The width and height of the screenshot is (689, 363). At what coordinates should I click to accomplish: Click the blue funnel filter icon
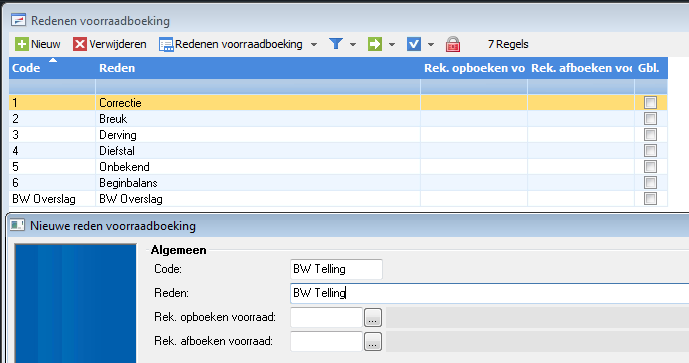pyautogui.click(x=336, y=44)
